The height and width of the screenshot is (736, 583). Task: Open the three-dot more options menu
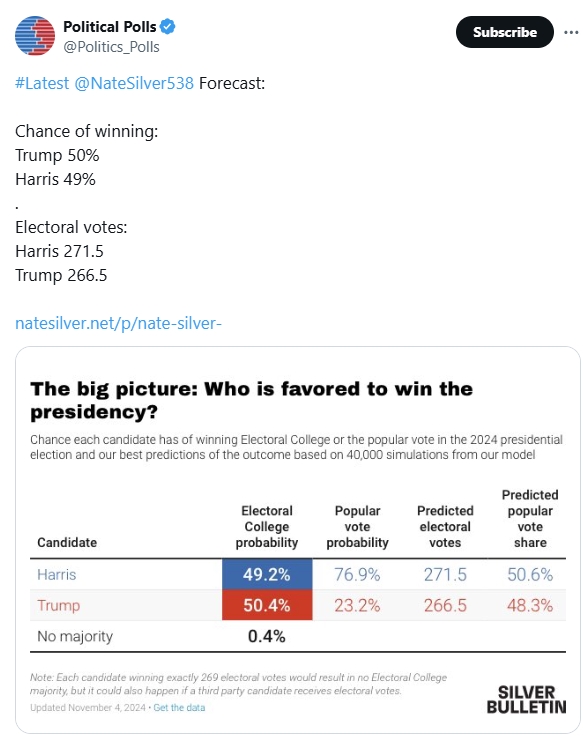(x=571, y=32)
